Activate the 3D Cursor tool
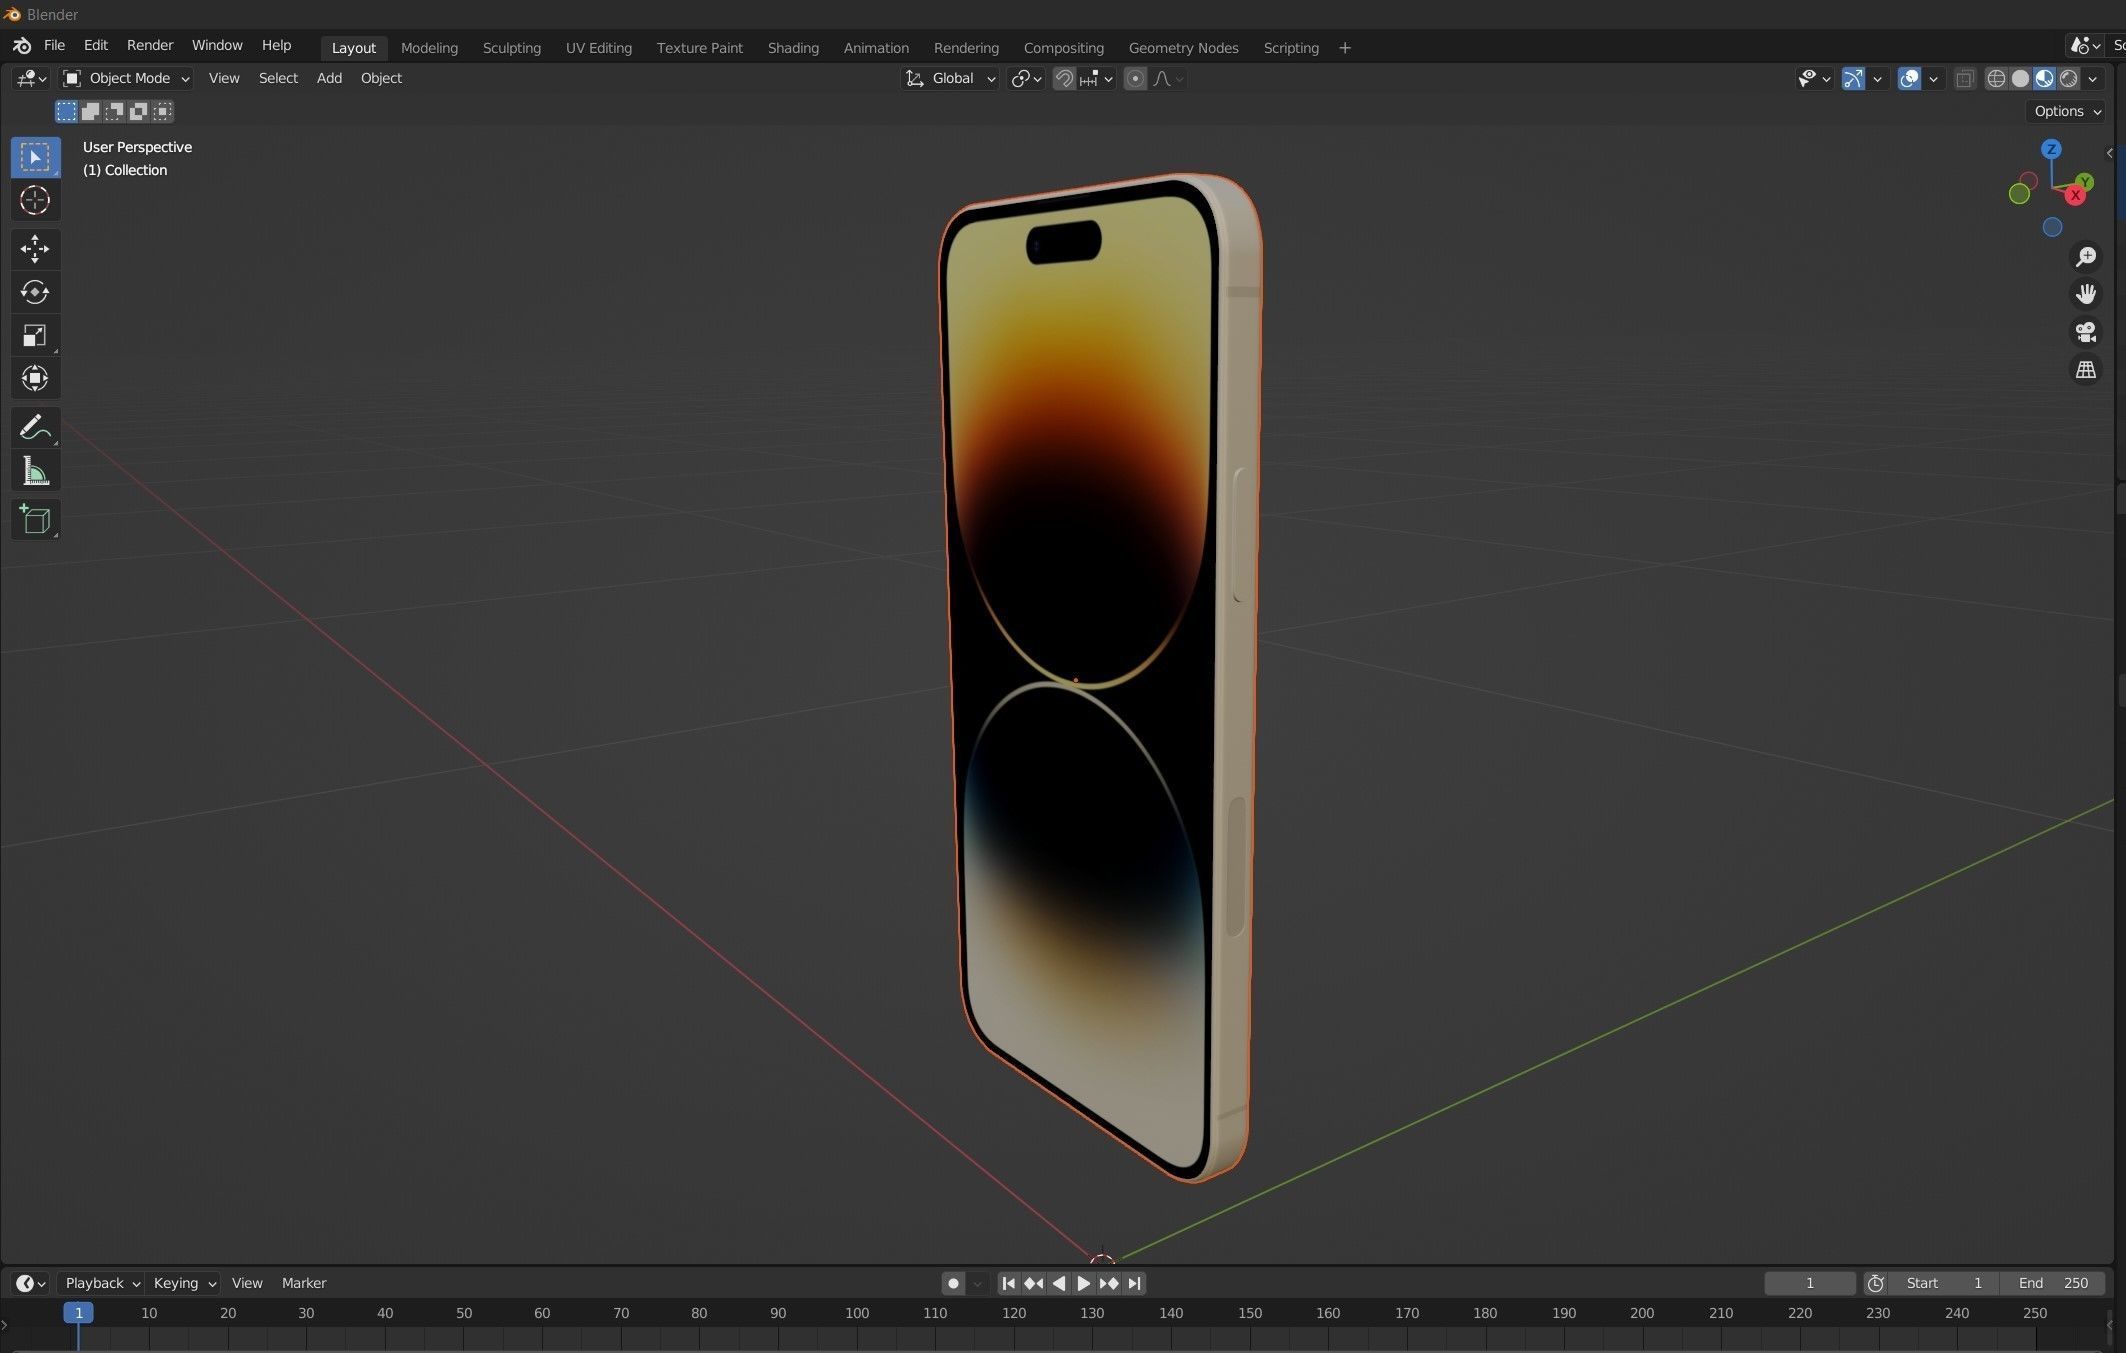2126x1353 pixels. point(35,201)
